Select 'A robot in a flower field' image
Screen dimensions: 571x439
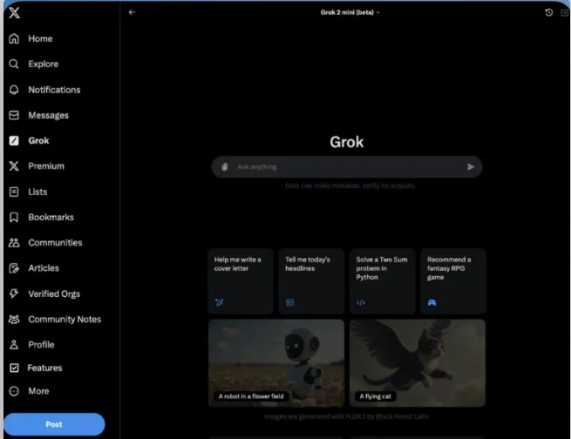pos(276,363)
